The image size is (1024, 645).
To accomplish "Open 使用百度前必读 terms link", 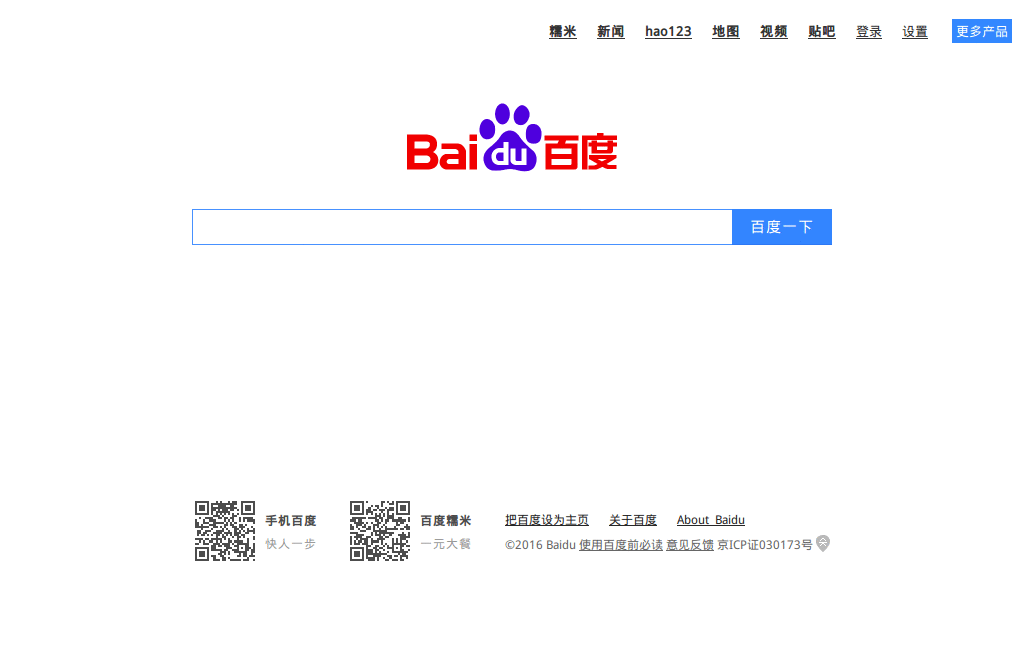I will click(620, 544).
